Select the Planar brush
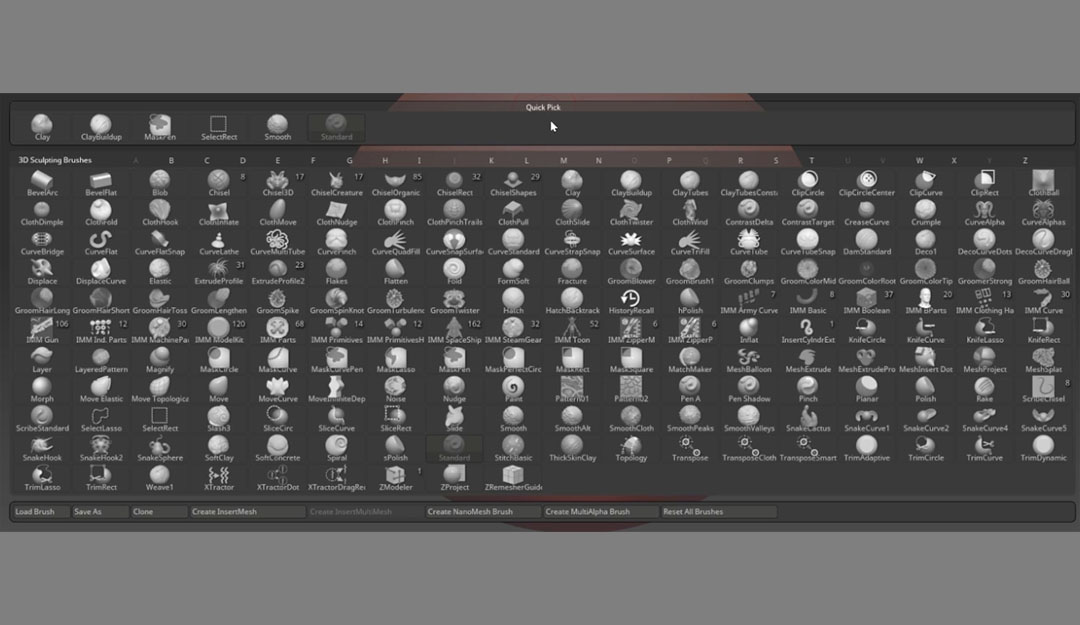The height and width of the screenshot is (625, 1080). 866,391
